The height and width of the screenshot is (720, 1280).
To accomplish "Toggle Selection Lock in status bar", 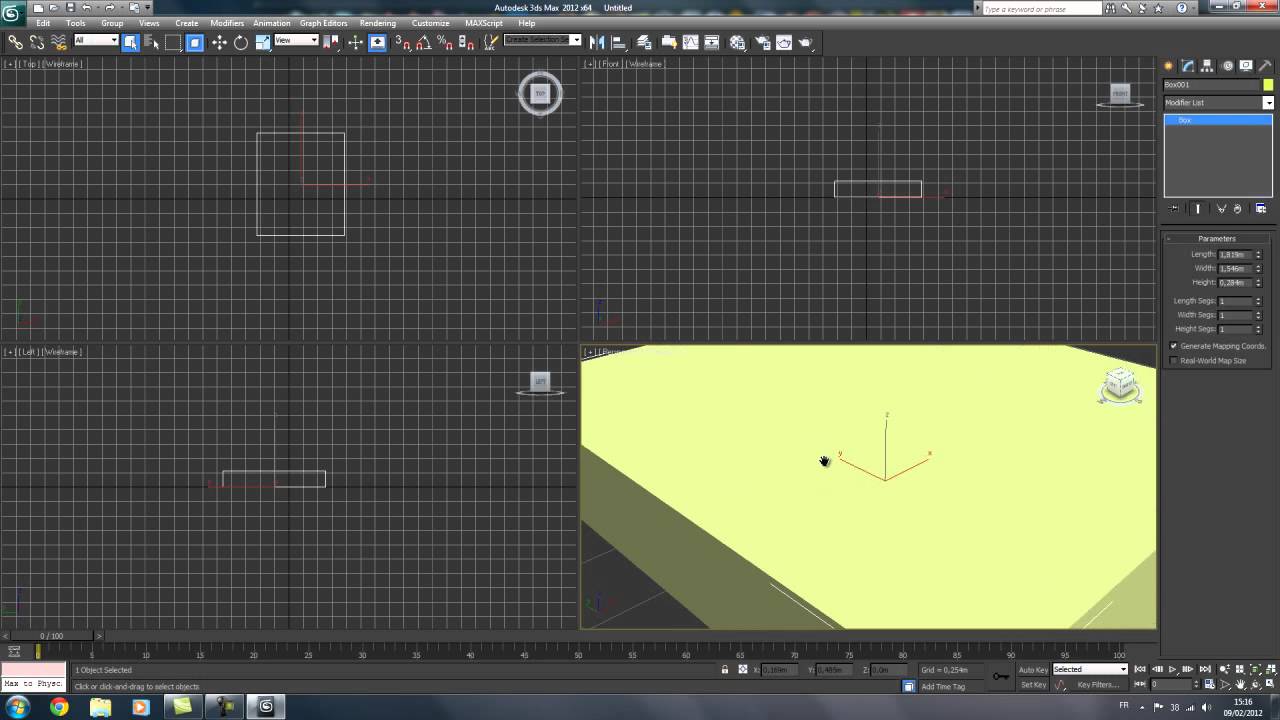I will point(725,669).
